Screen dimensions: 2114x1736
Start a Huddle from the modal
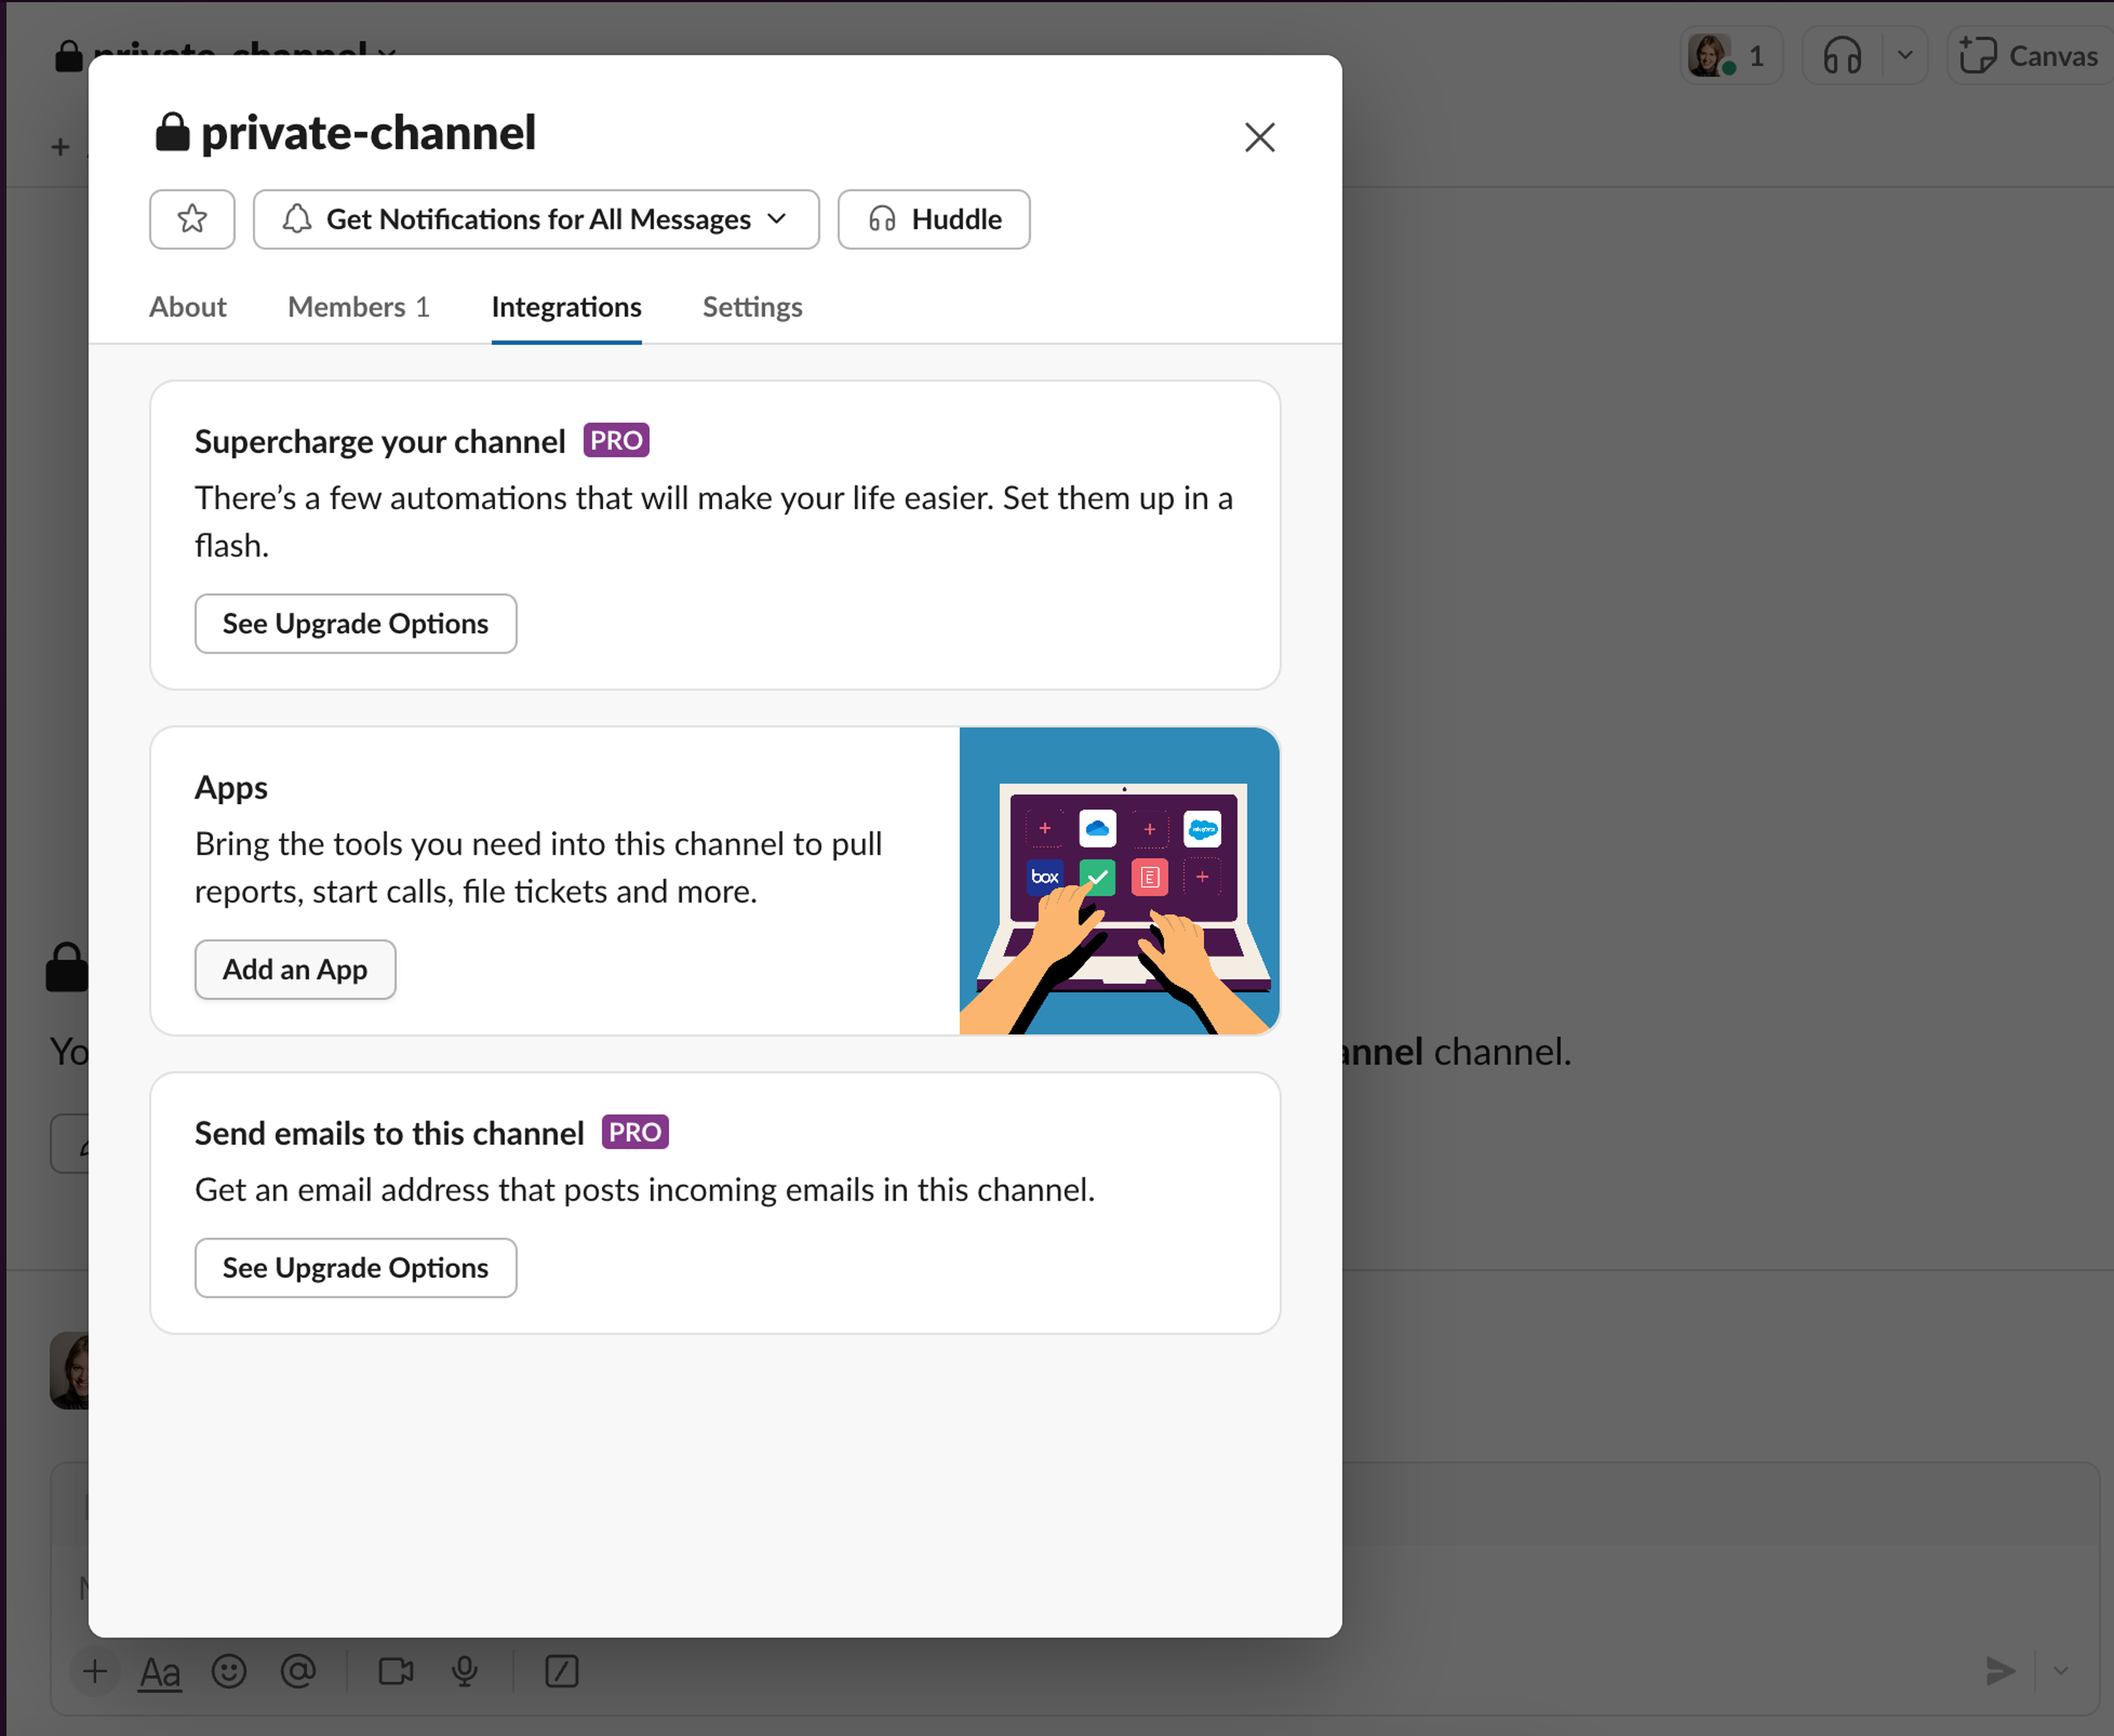934,219
